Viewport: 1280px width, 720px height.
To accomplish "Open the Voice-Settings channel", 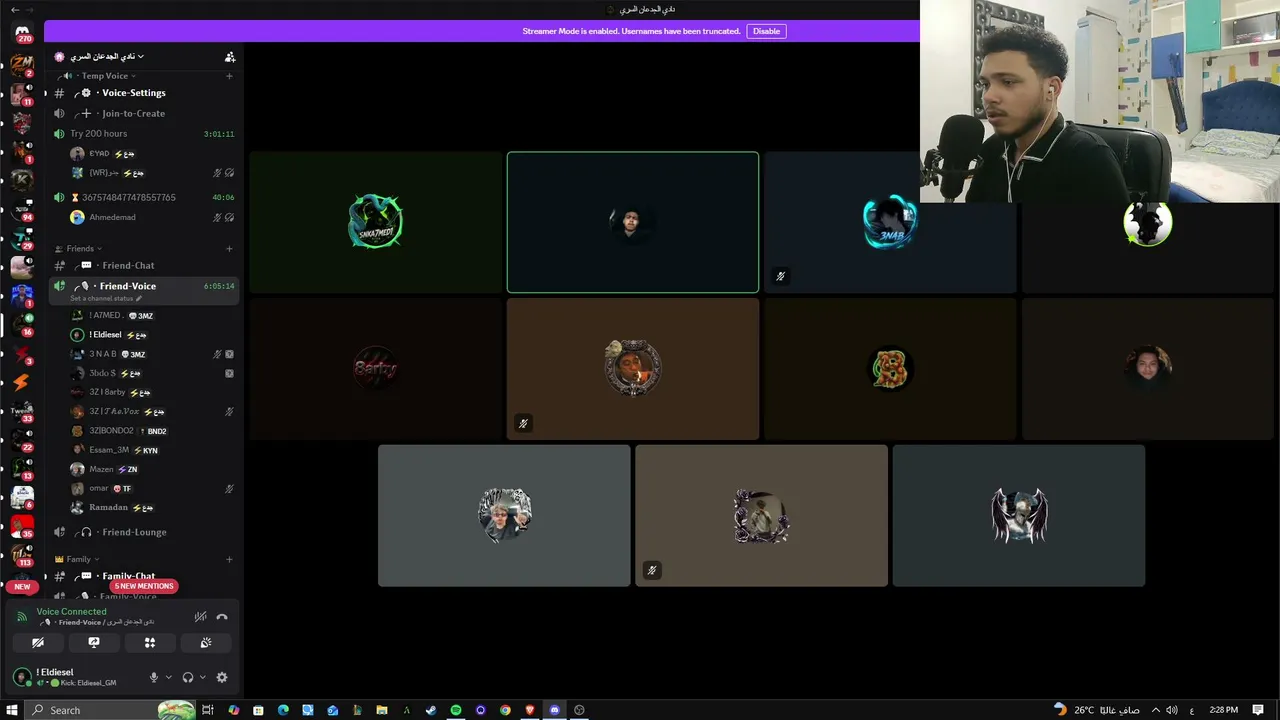I will point(143,93).
